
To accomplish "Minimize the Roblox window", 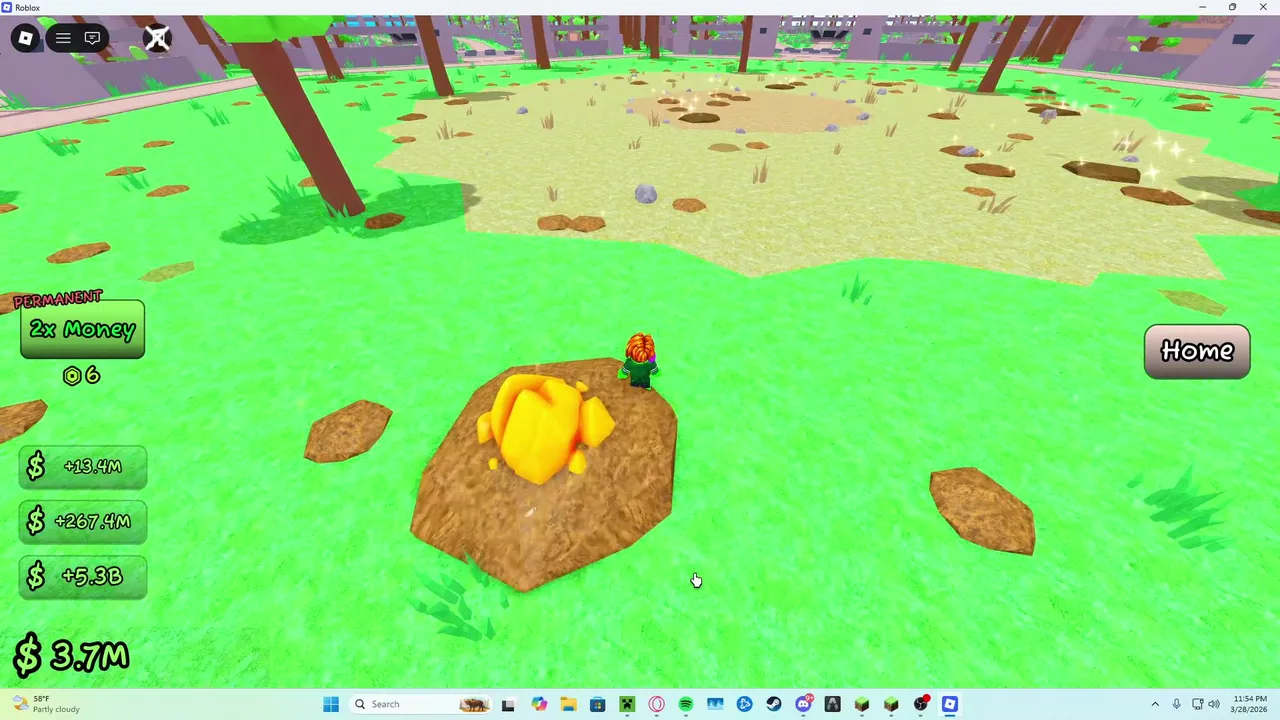I will pyautogui.click(x=1203, y=7).
